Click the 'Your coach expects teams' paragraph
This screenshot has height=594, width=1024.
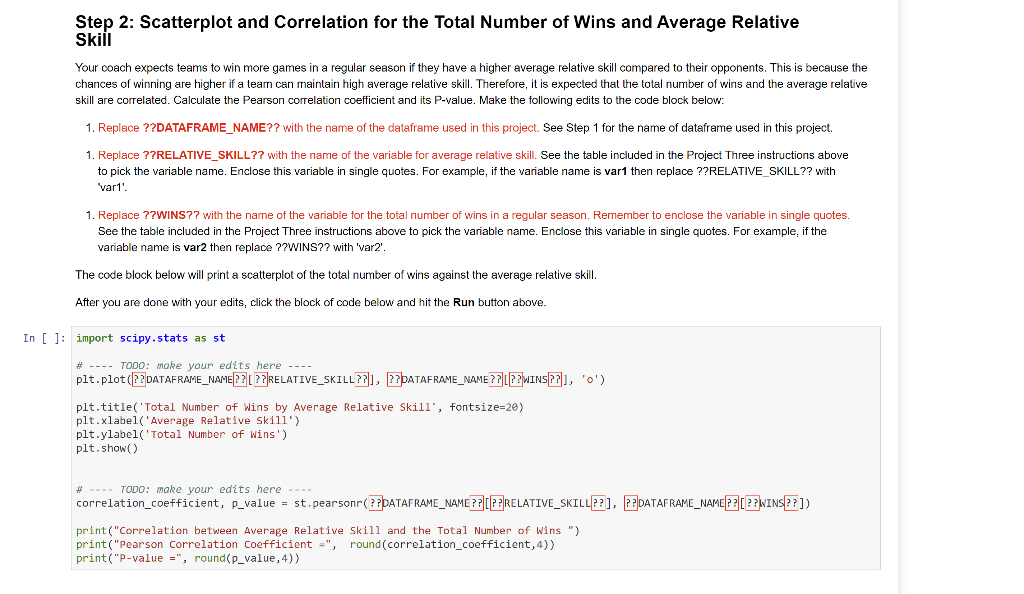472,84
